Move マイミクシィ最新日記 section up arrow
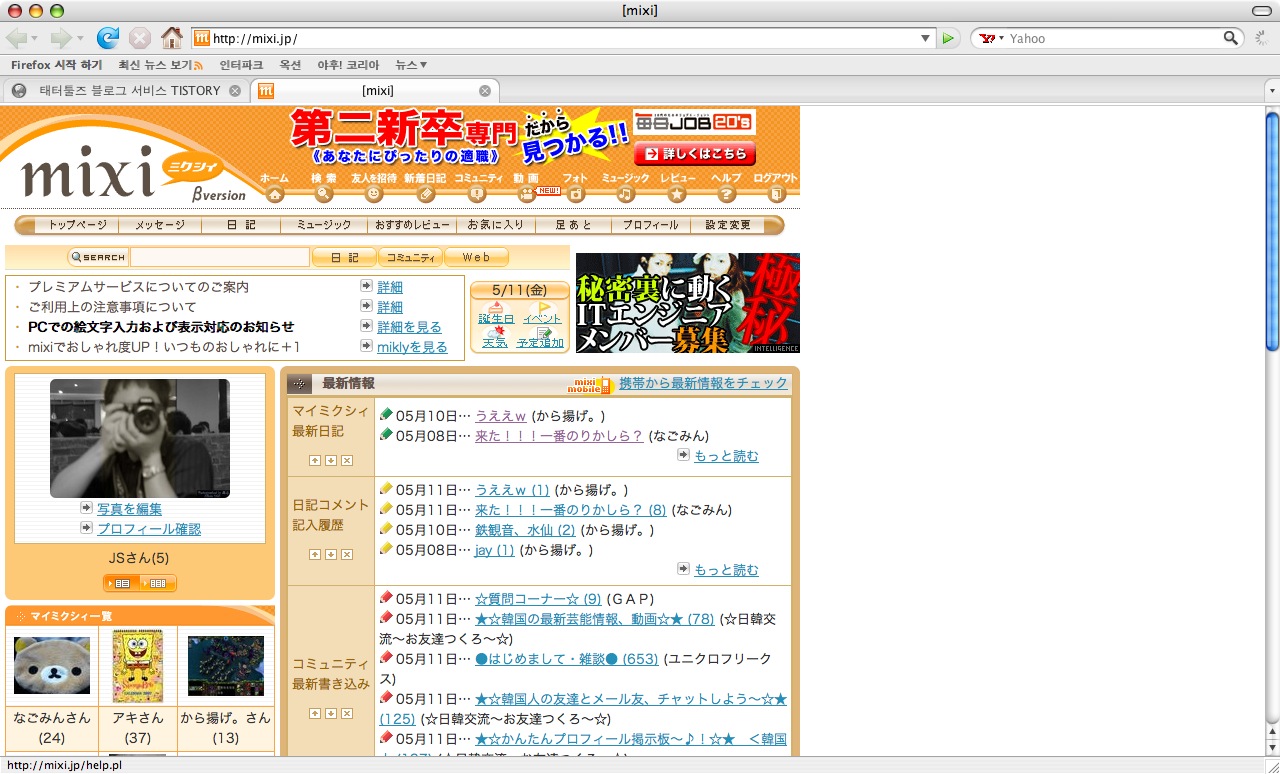 315,461
